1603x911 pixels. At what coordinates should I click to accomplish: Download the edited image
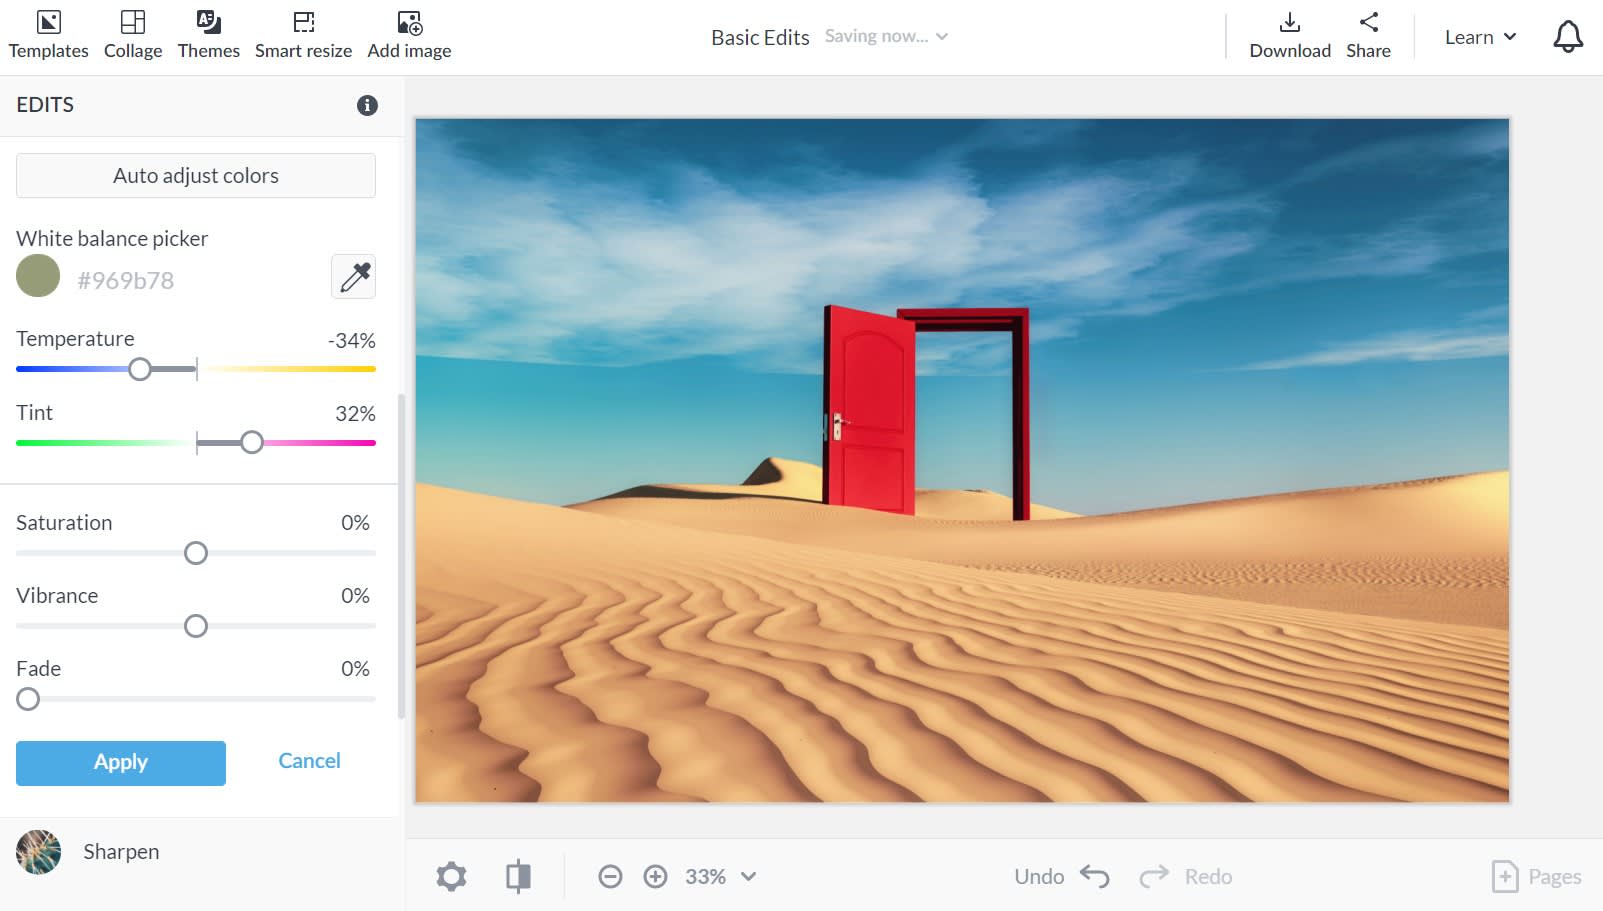tap(1290, 36)
